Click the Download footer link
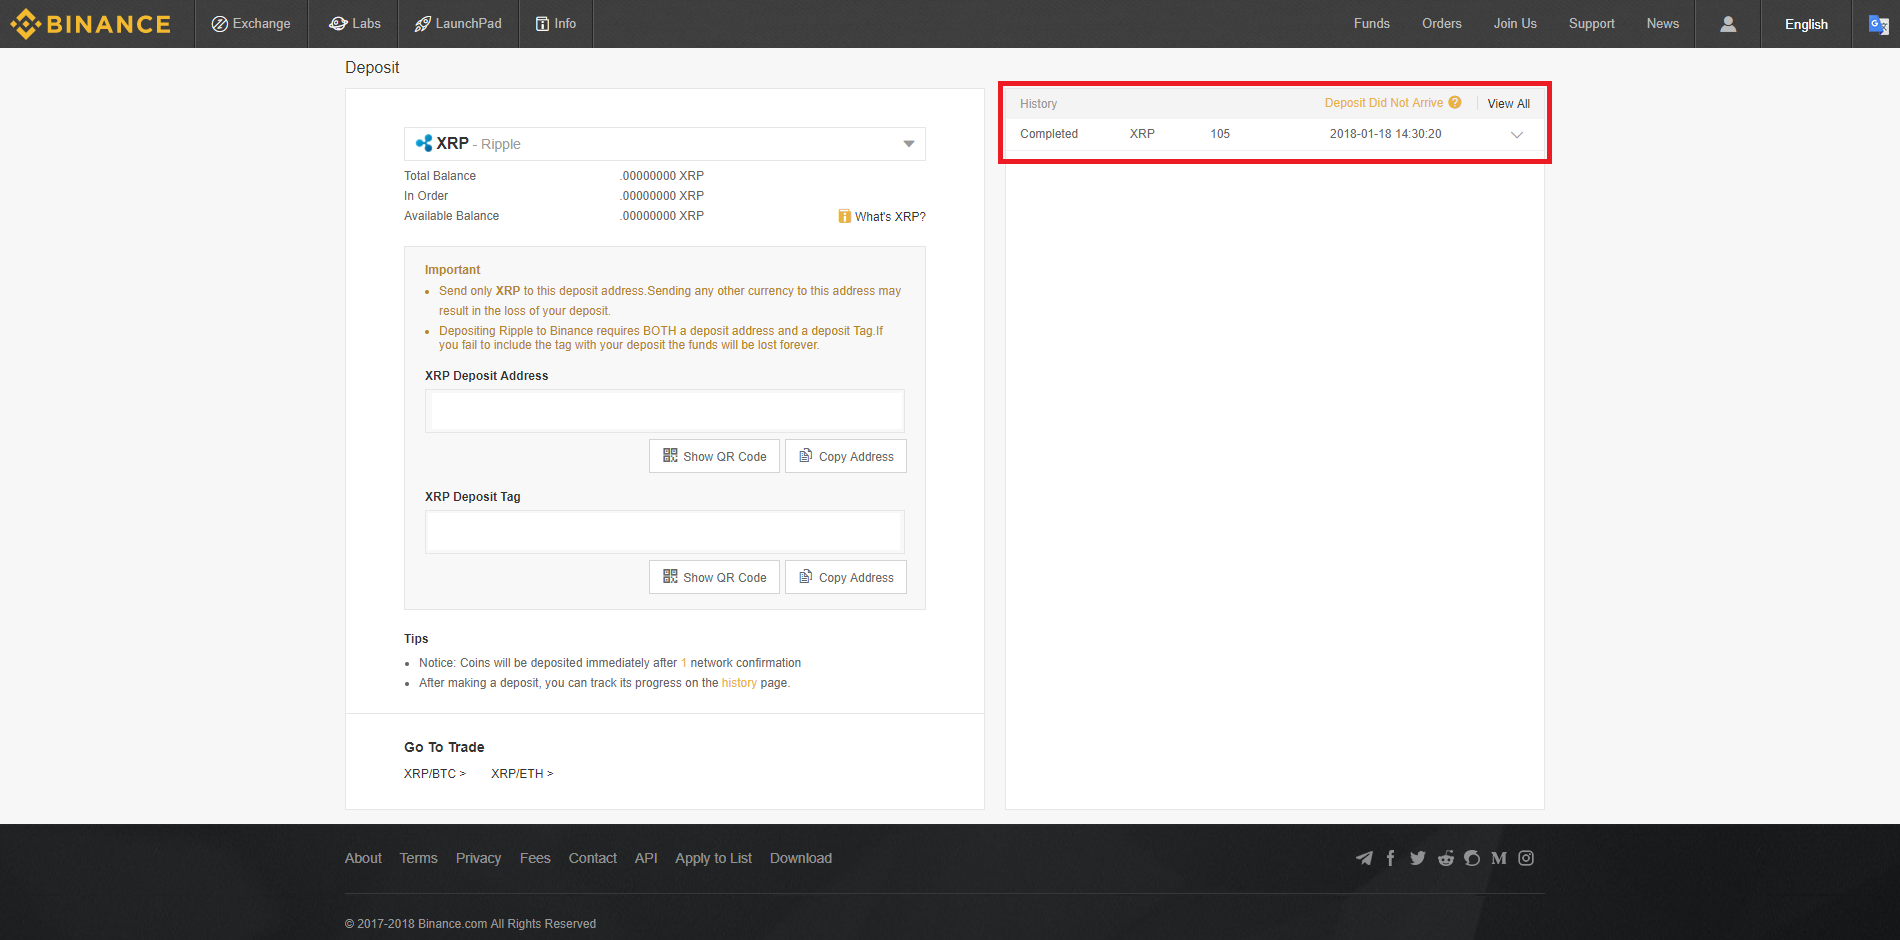1900x940 pixels. [x=800, y=858]
